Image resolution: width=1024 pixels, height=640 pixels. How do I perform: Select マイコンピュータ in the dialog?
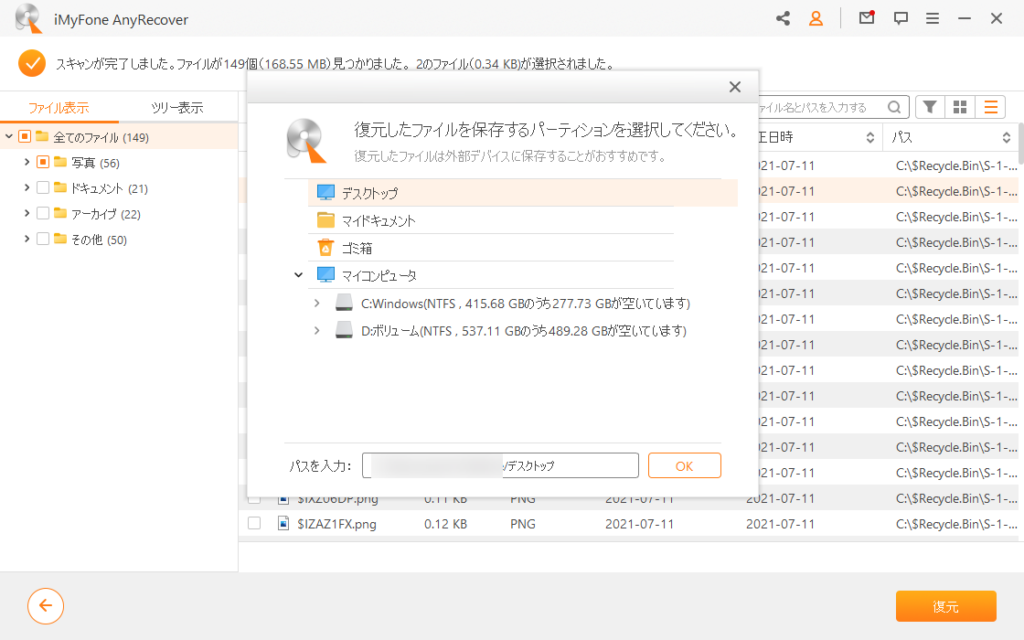tap(490, 276)
